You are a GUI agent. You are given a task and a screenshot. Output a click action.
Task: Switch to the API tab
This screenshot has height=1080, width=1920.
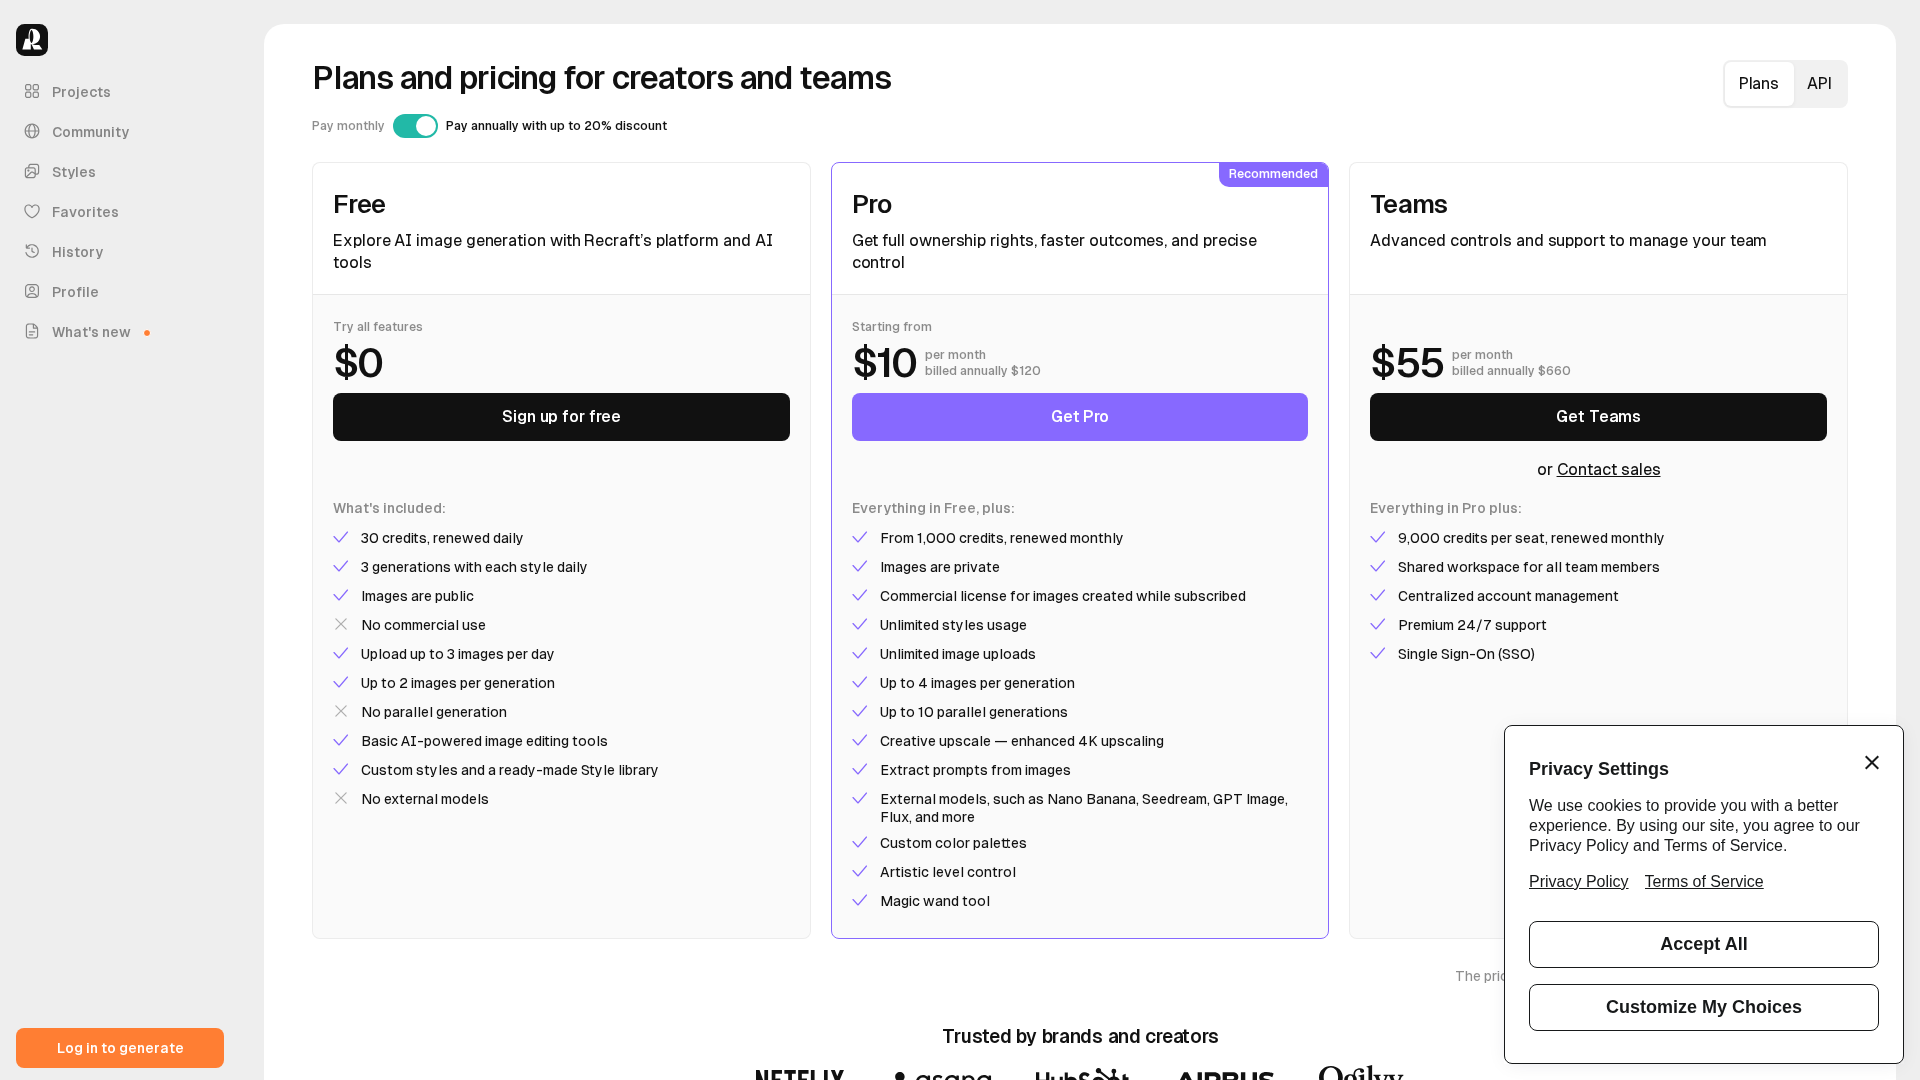(x=1819, y=84)
